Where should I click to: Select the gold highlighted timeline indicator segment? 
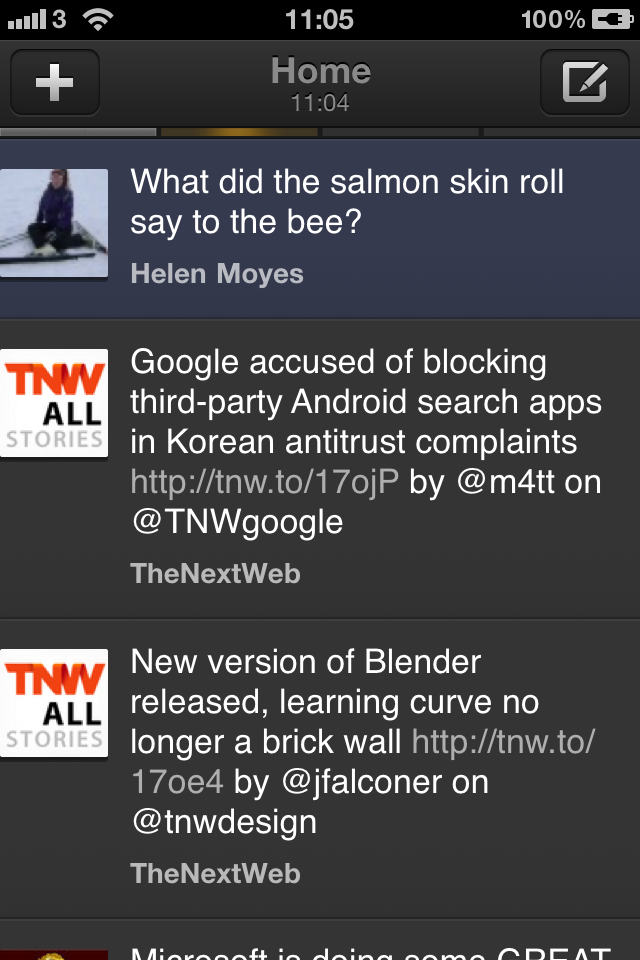240,132
